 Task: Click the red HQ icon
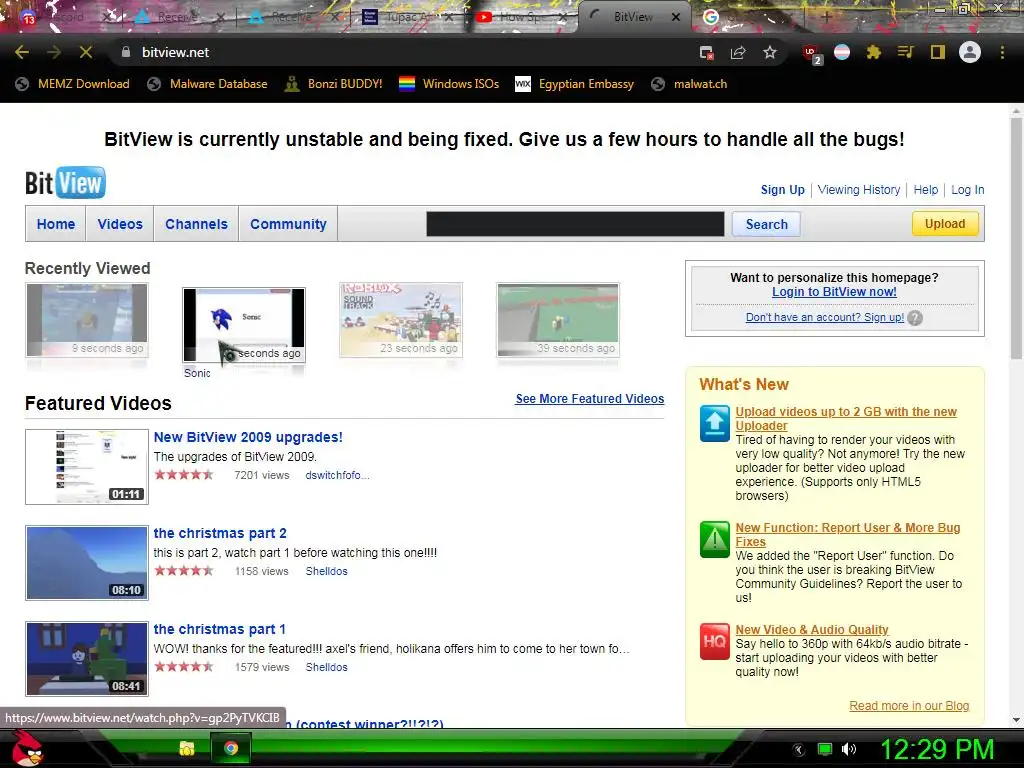click(714, 641)
